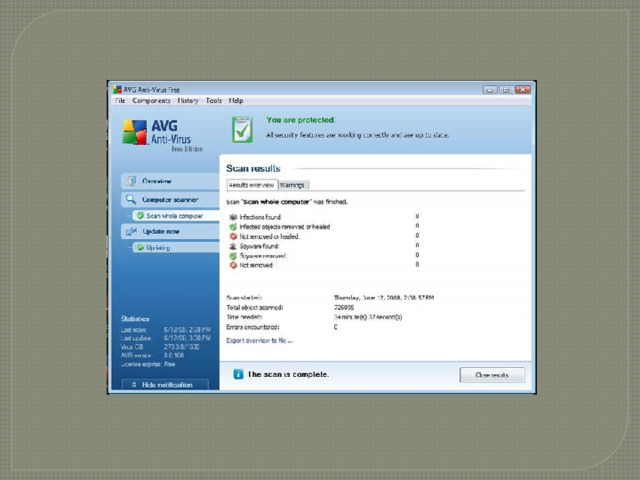The image size is (640, 480).
Task: Click the Export overview to file link
Action: point(260,340)
